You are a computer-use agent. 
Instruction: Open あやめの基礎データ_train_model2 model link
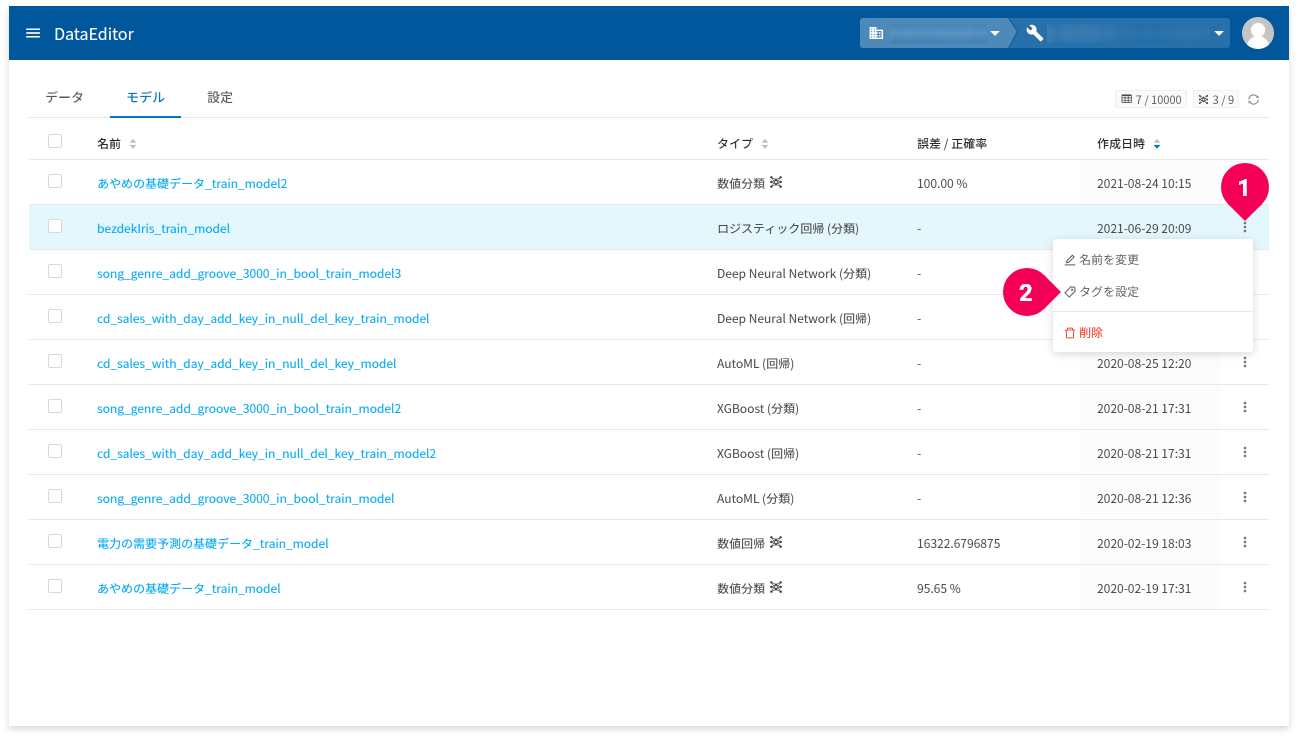point(192,183)
